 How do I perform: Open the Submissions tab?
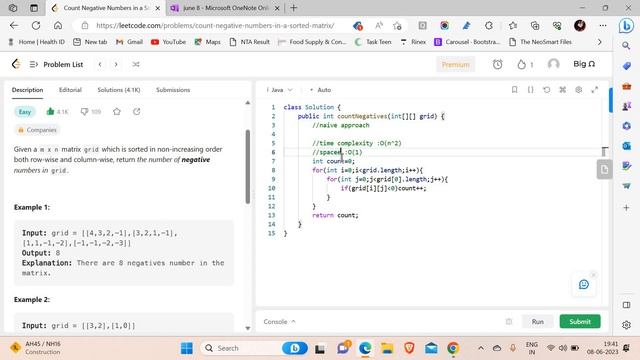[x=173, y=90]
